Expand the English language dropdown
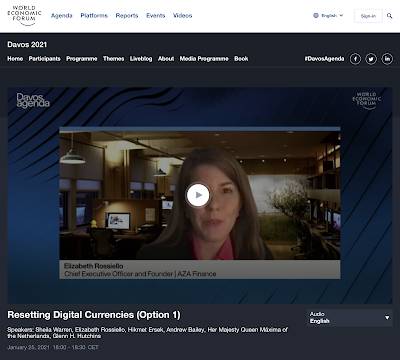This screenshot has height=360, width=400. click(332, 15)
